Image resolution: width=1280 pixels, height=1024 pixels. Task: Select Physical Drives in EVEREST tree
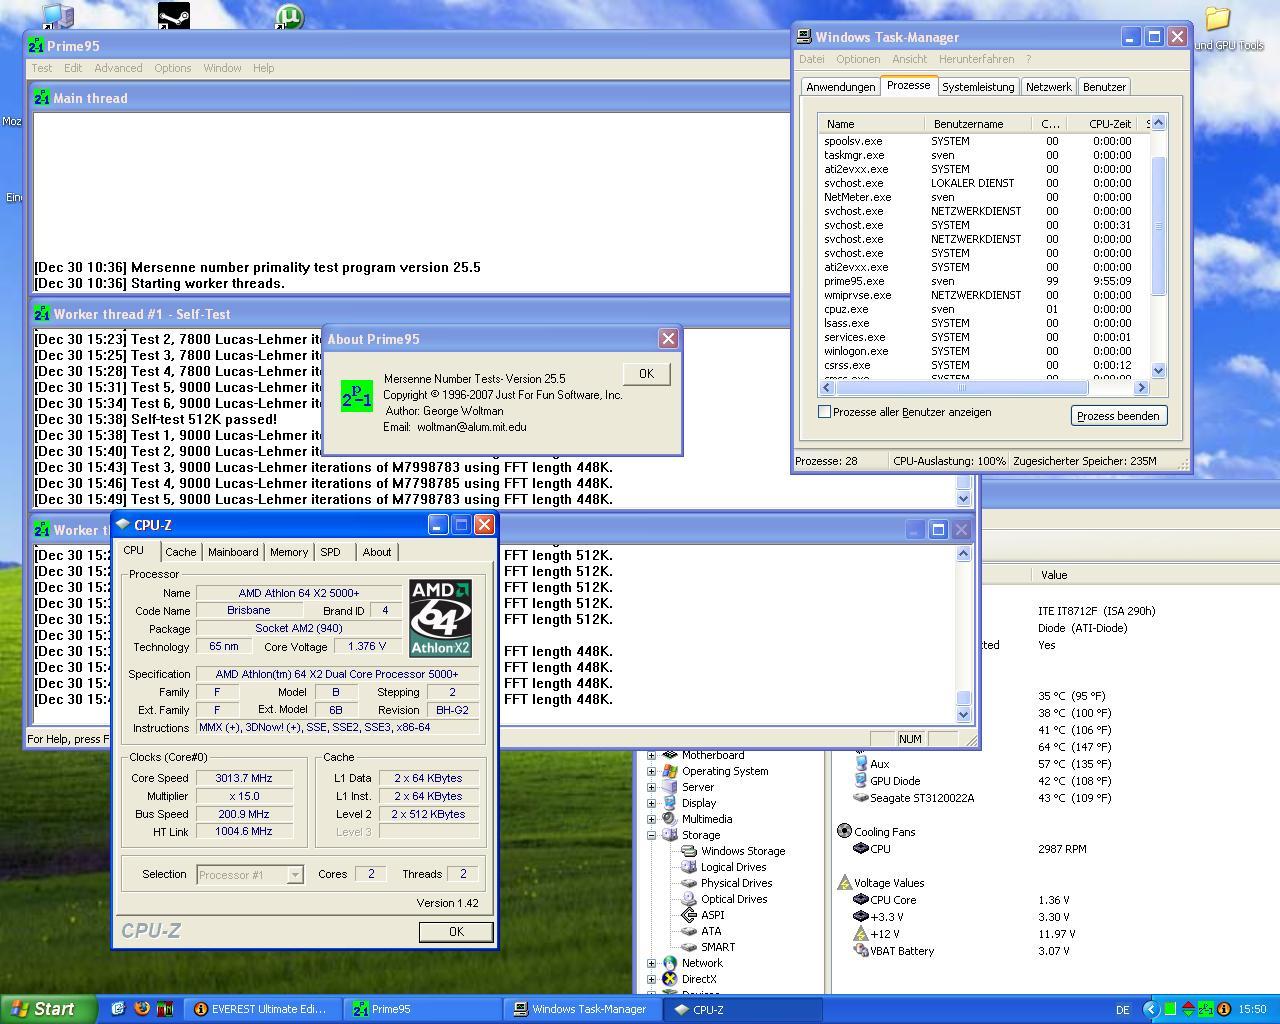[736, 883]
